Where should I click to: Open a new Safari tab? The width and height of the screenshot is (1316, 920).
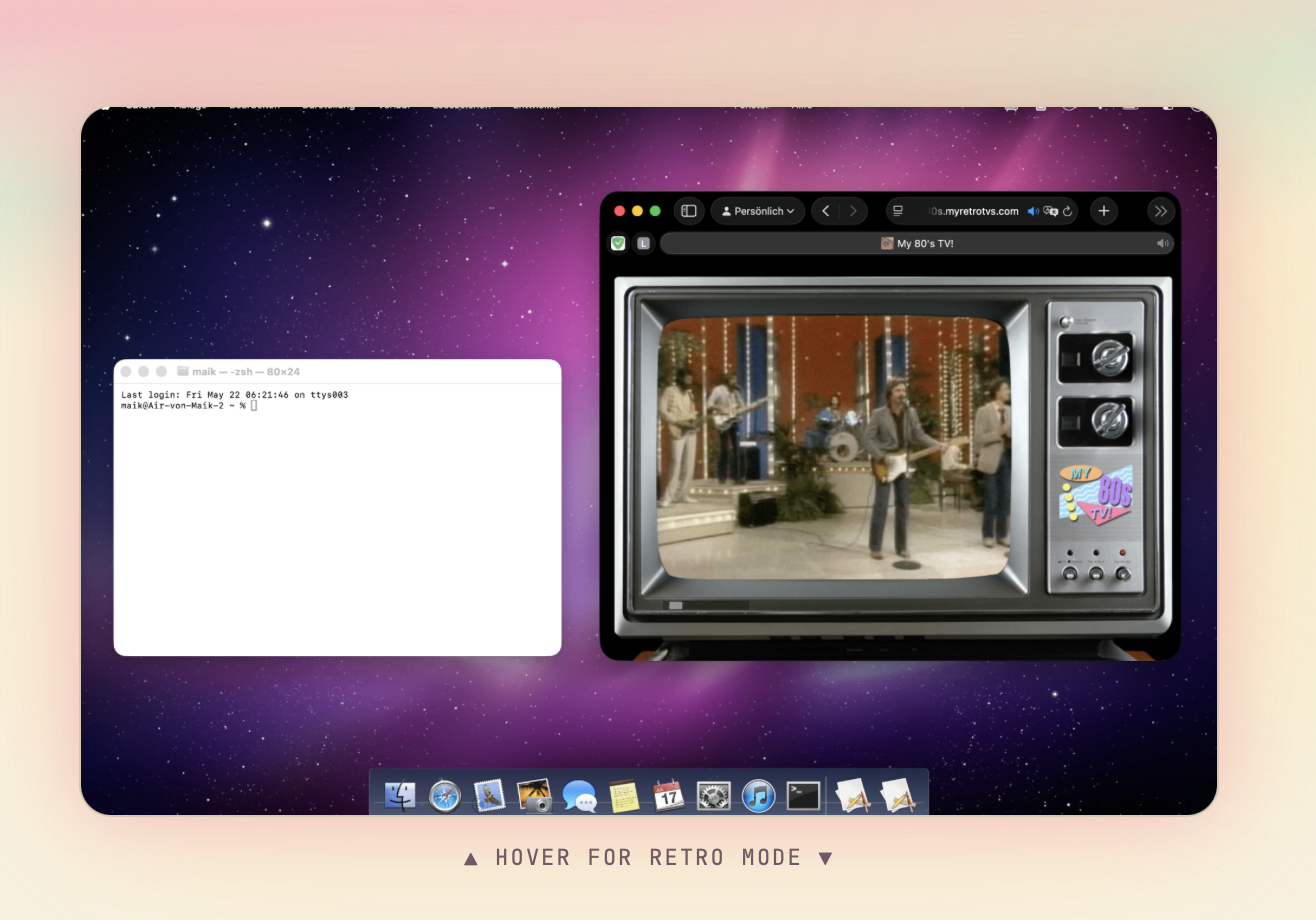(x=1103, y=211)
